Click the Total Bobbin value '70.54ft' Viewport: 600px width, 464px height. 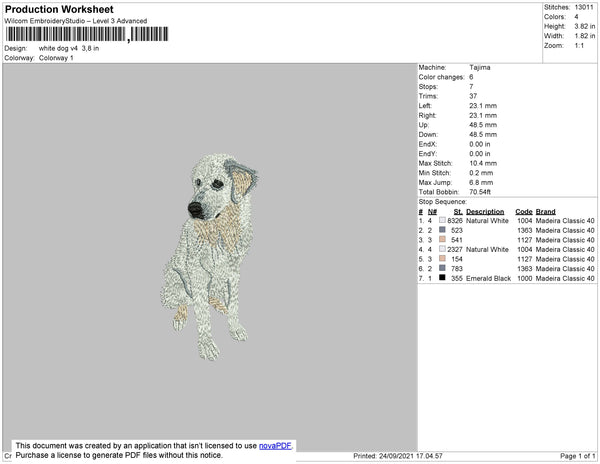coord(480,192)
